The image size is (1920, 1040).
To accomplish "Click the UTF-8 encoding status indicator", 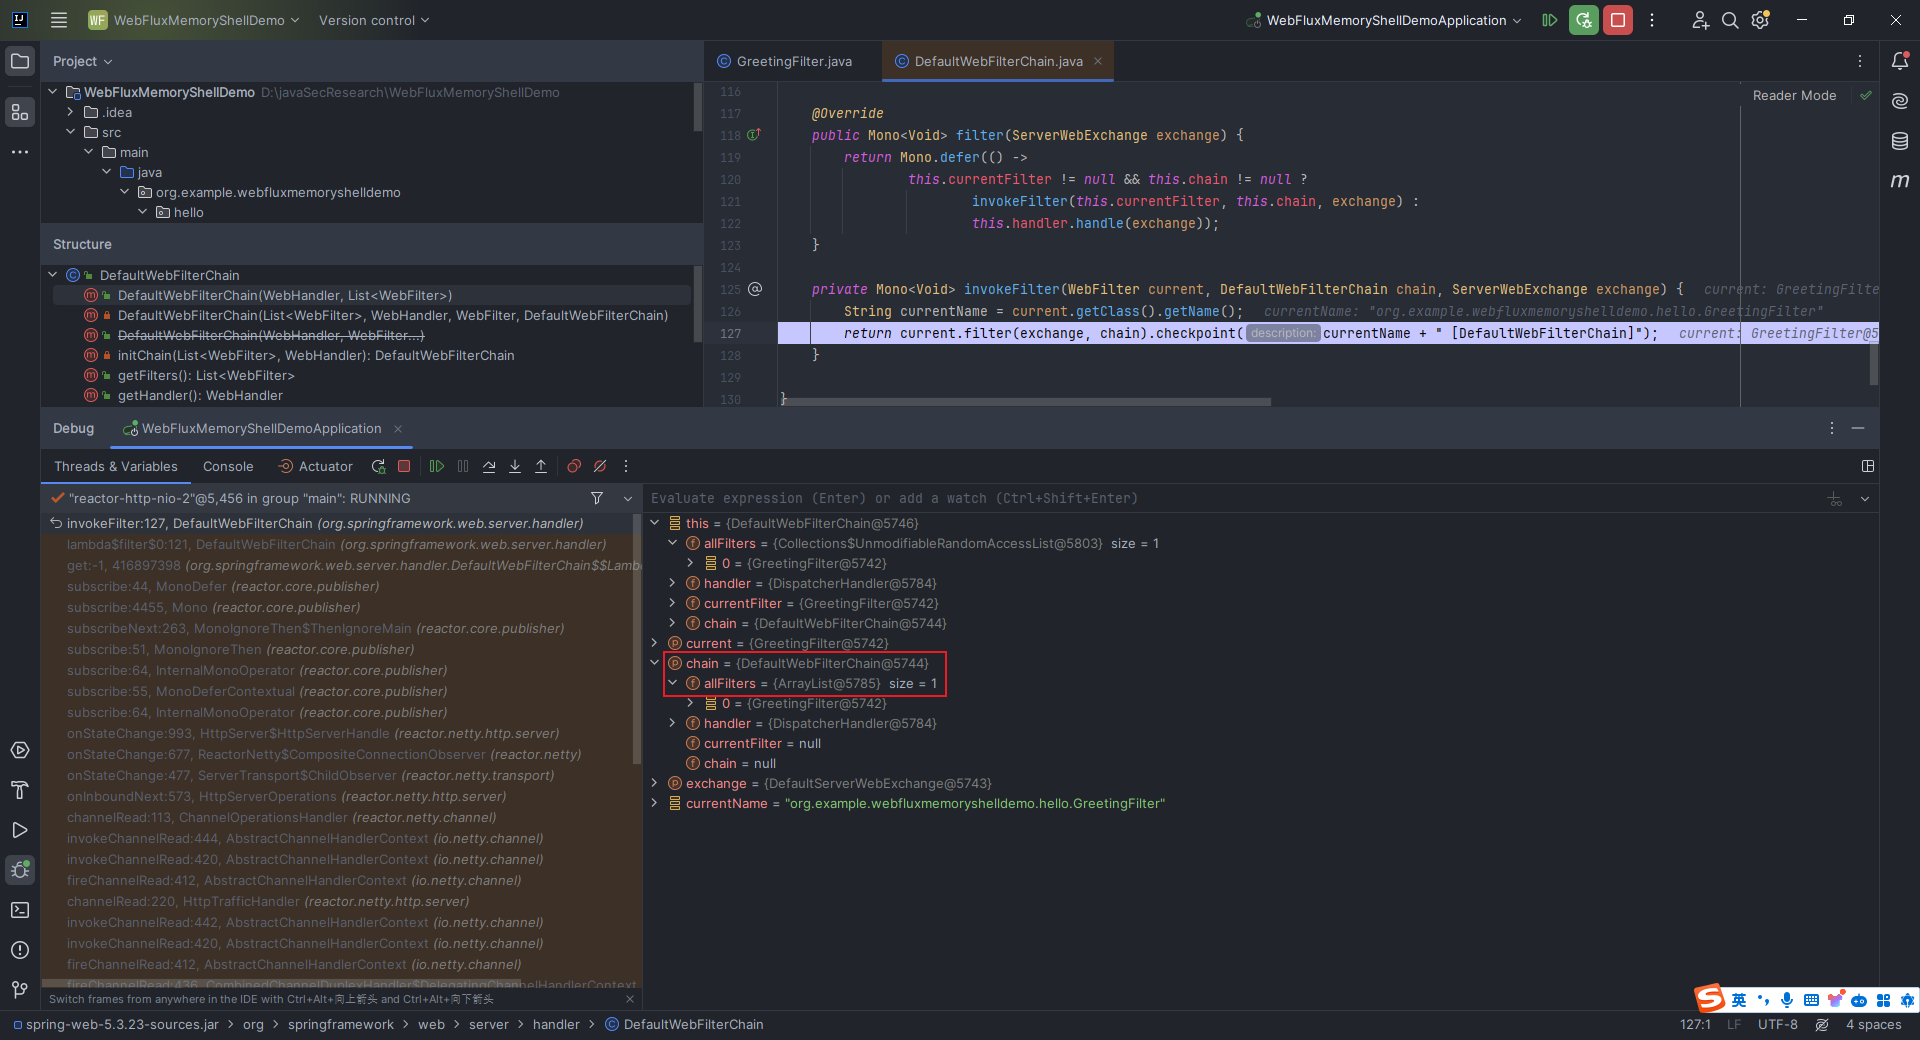I will (1778, 1024).
